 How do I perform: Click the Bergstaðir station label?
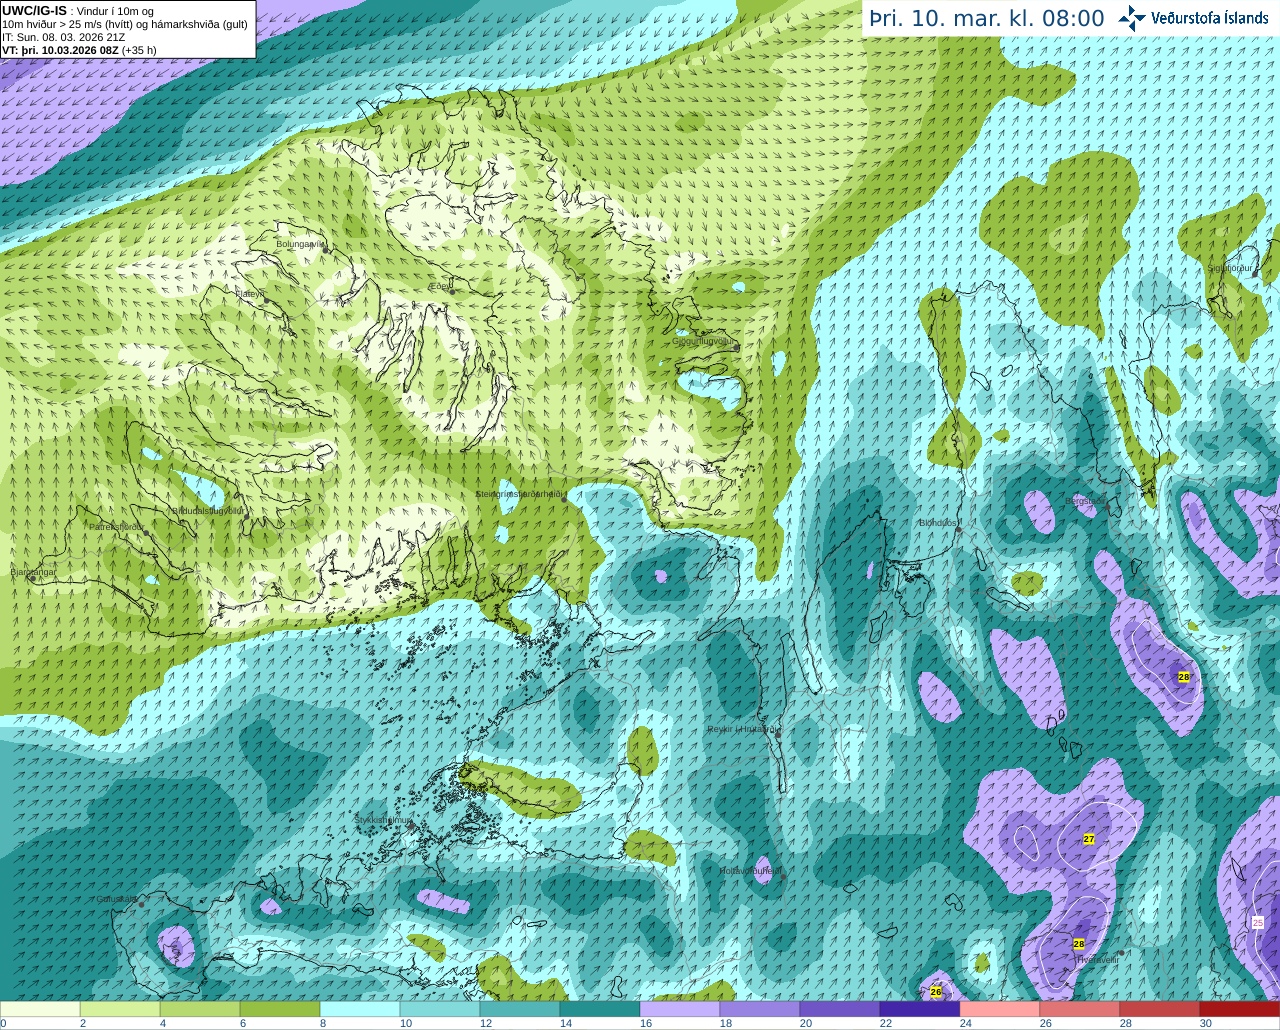[x=1085, y=501]
